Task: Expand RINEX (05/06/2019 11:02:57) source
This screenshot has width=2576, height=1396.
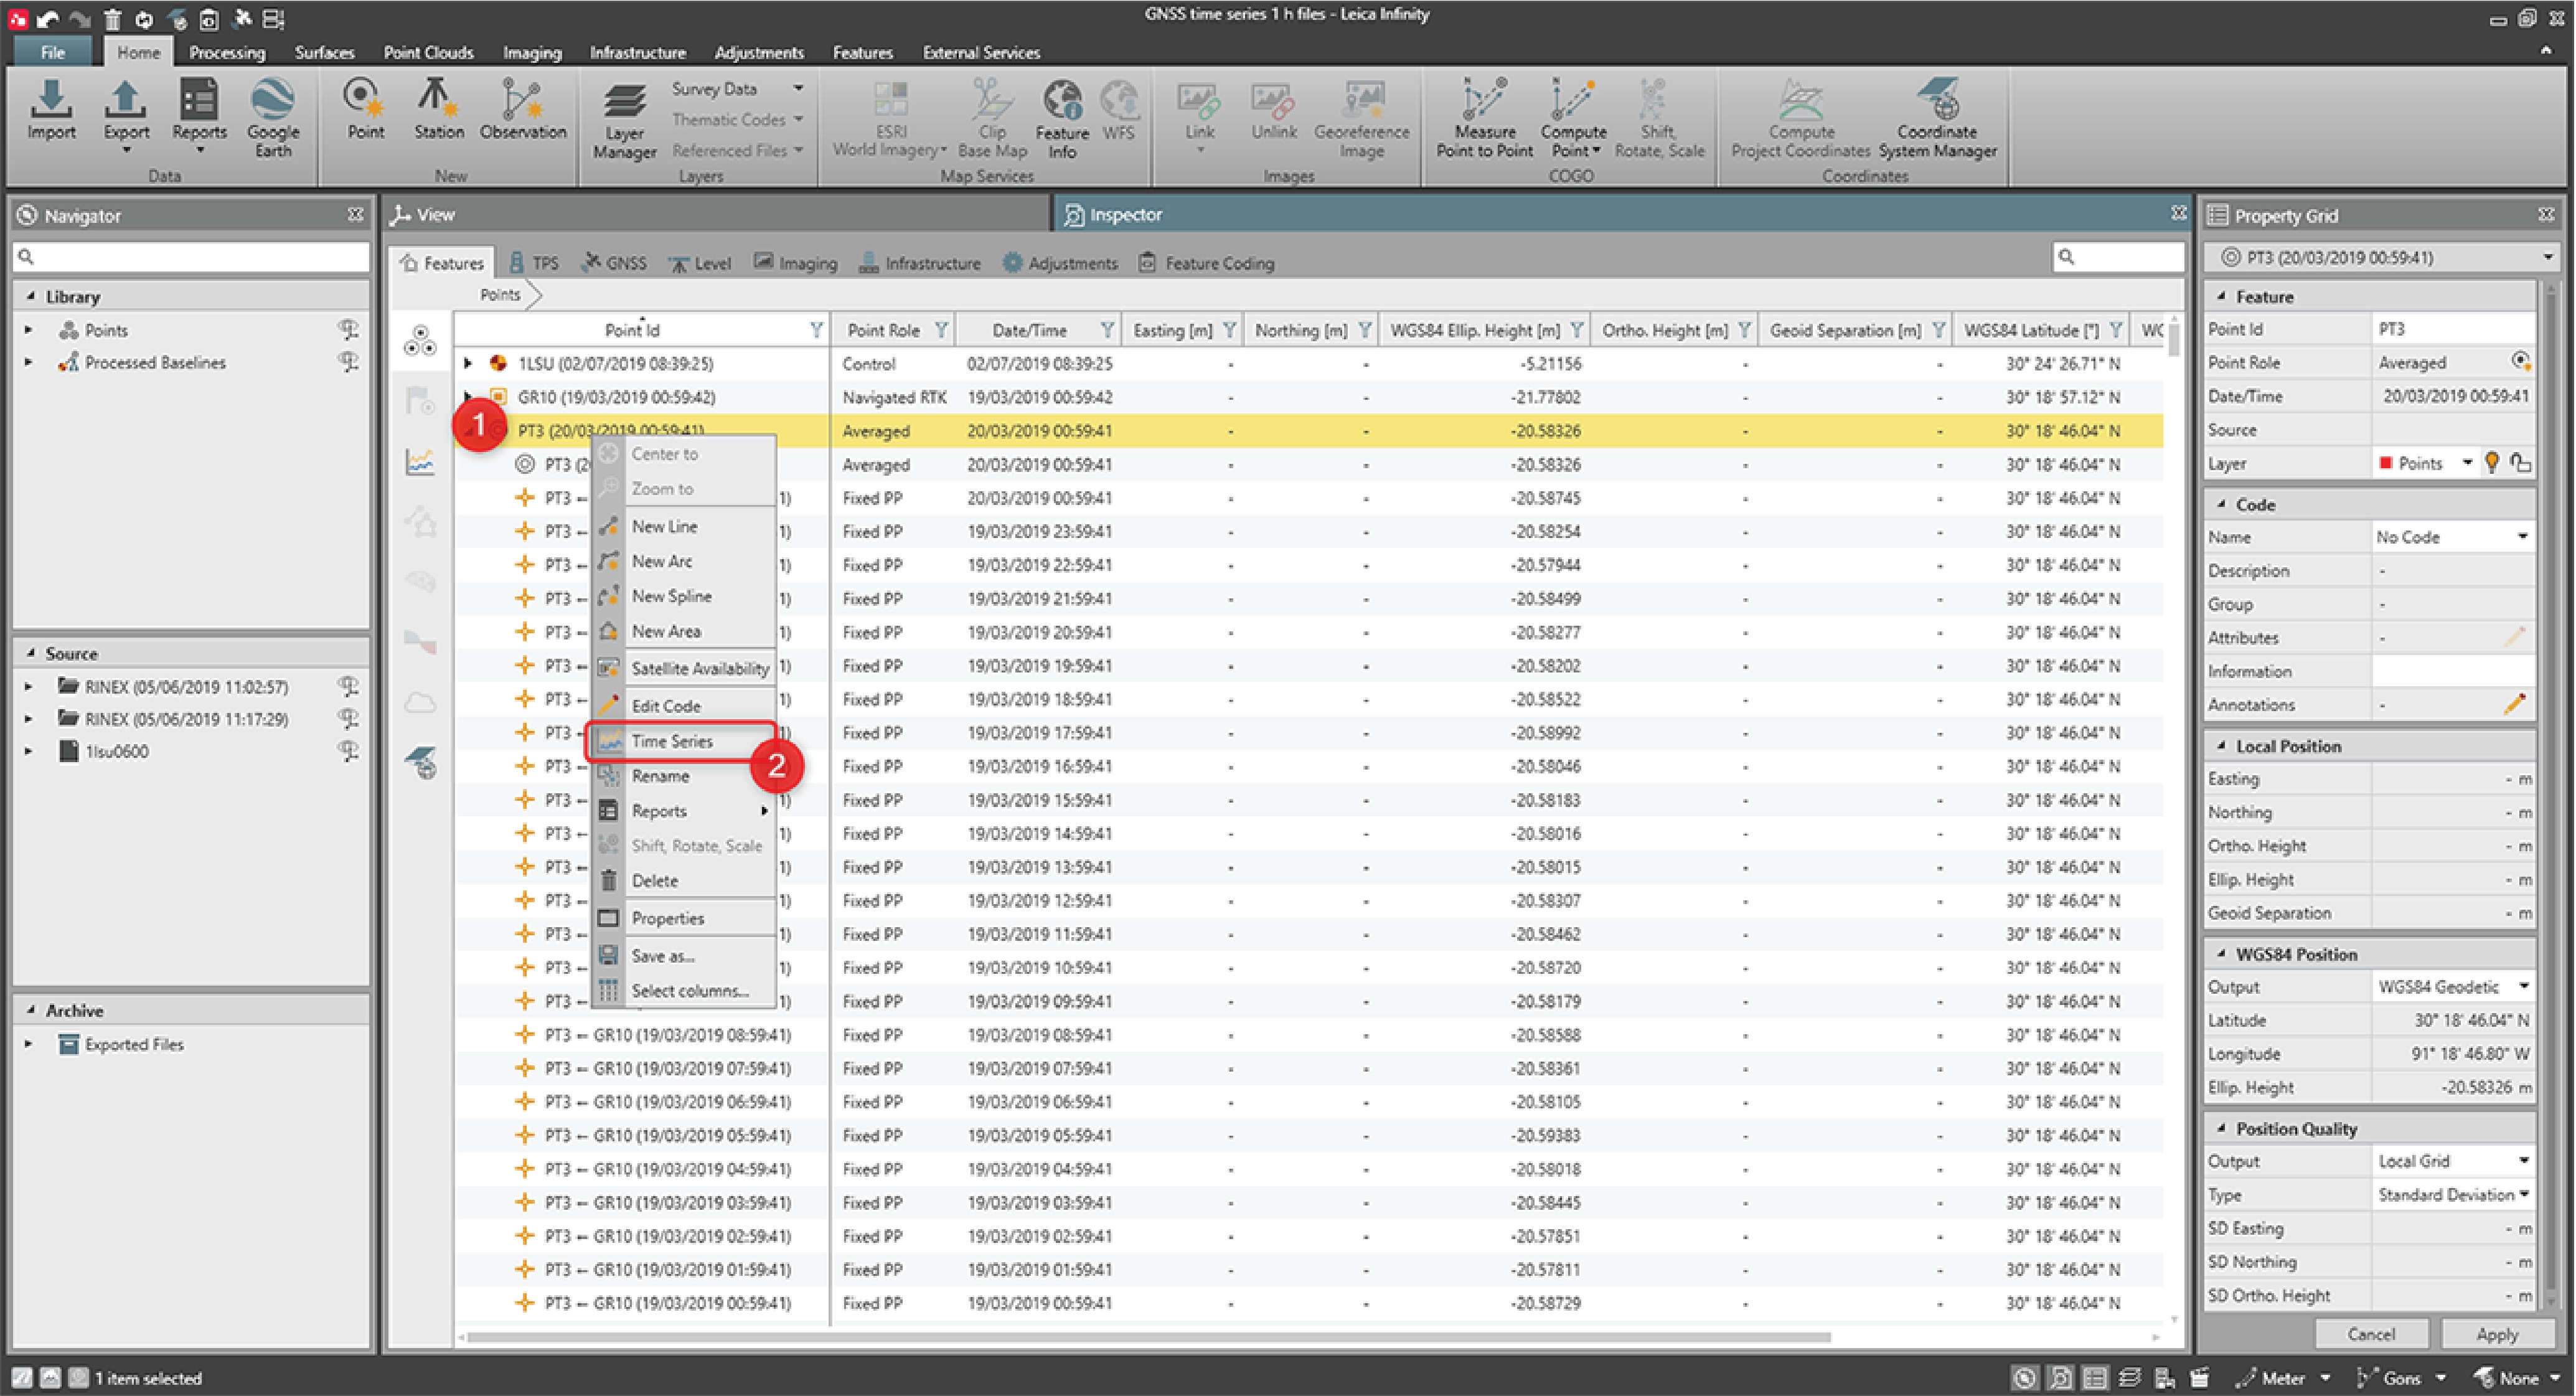Action: click(29, 687)
